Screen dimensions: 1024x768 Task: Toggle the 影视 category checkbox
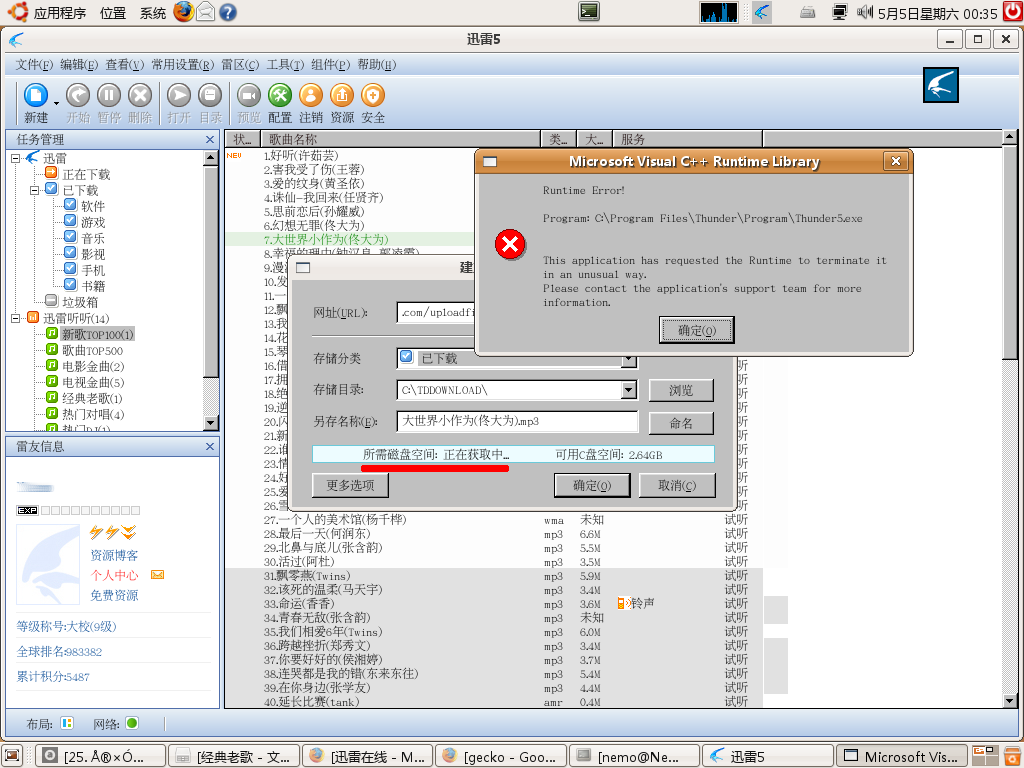point(71,252)
